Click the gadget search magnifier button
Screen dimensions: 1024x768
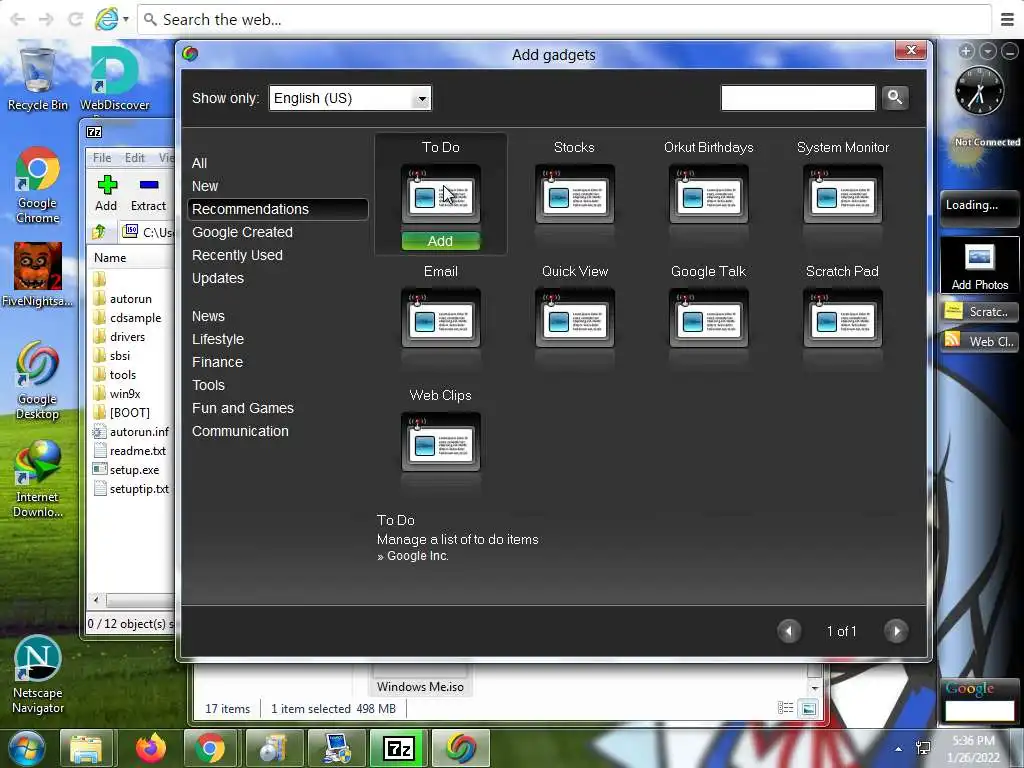coord(895,98)
